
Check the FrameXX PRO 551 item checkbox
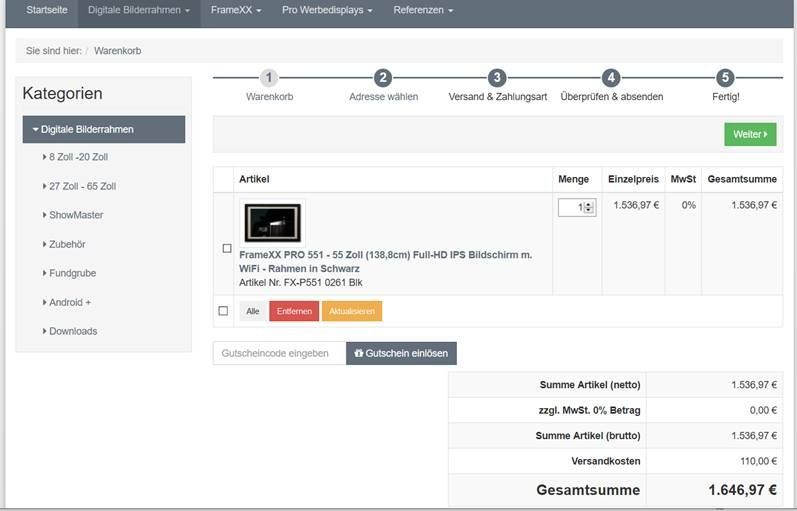pyautogui.click(x=227, y=248)
